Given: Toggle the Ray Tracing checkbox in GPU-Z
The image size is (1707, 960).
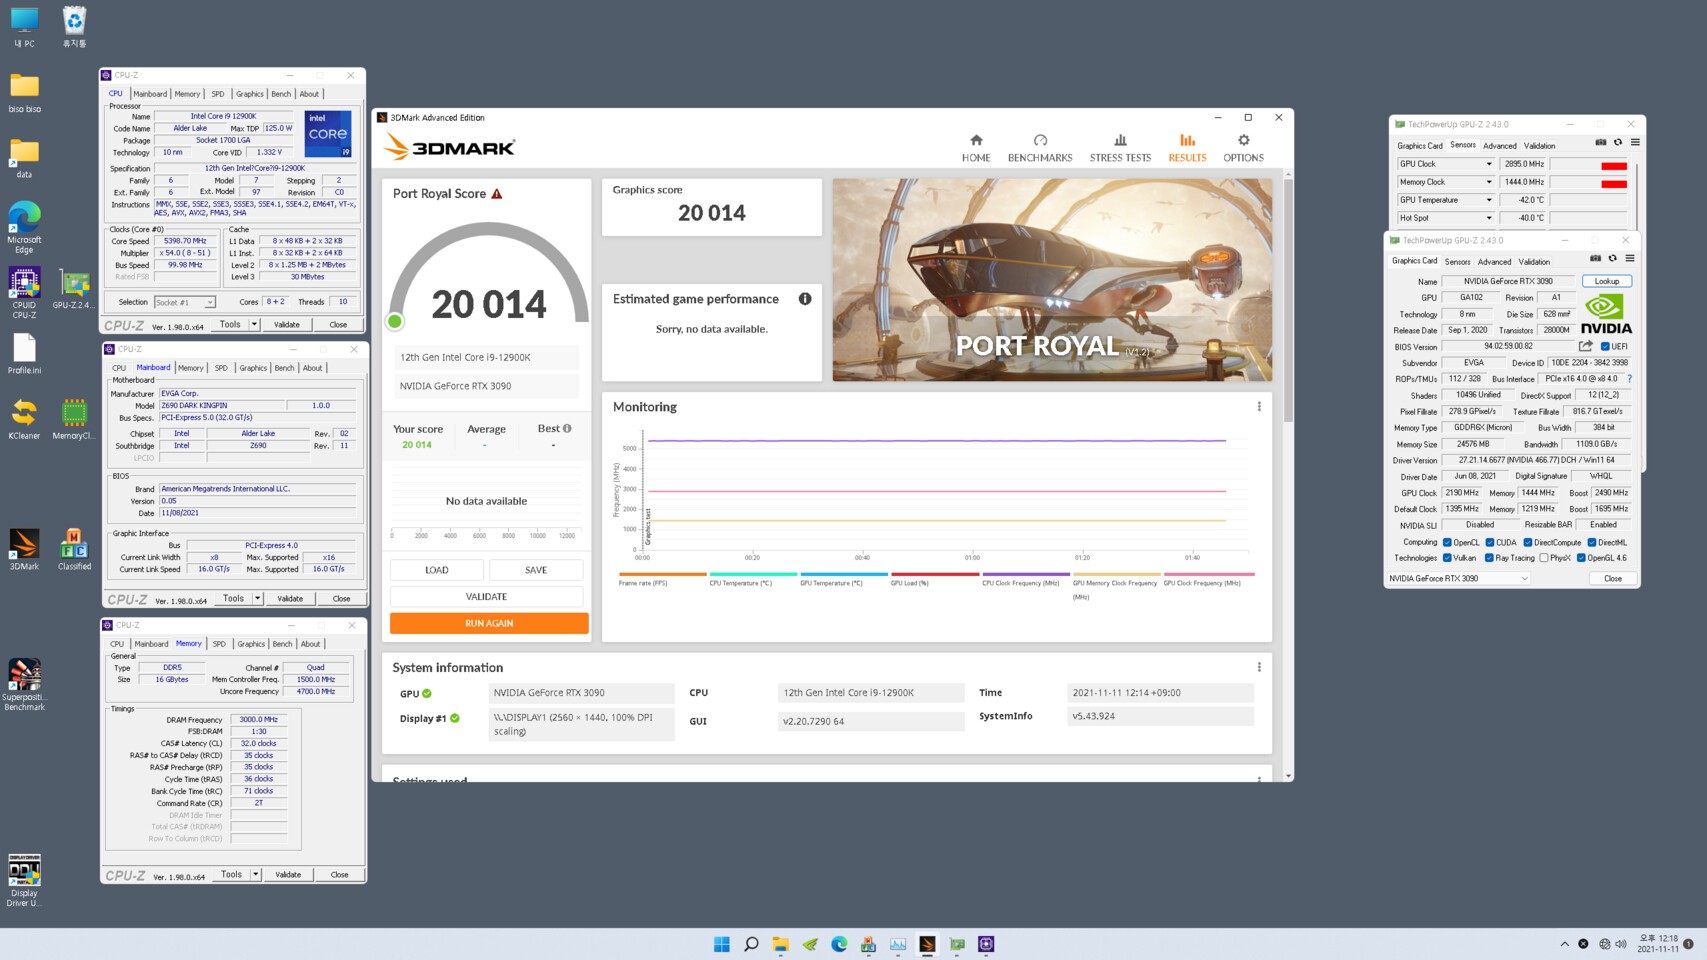Looking at the screenshot, I should coord(1489,558).
